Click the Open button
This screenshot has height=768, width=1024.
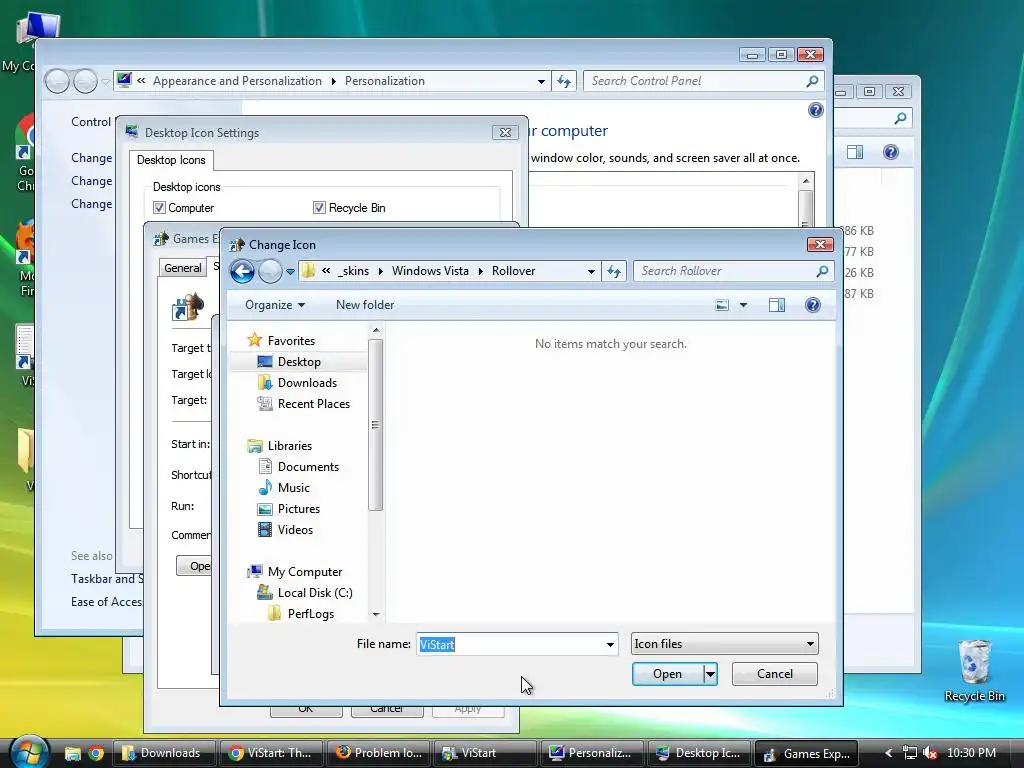(667, 674)
